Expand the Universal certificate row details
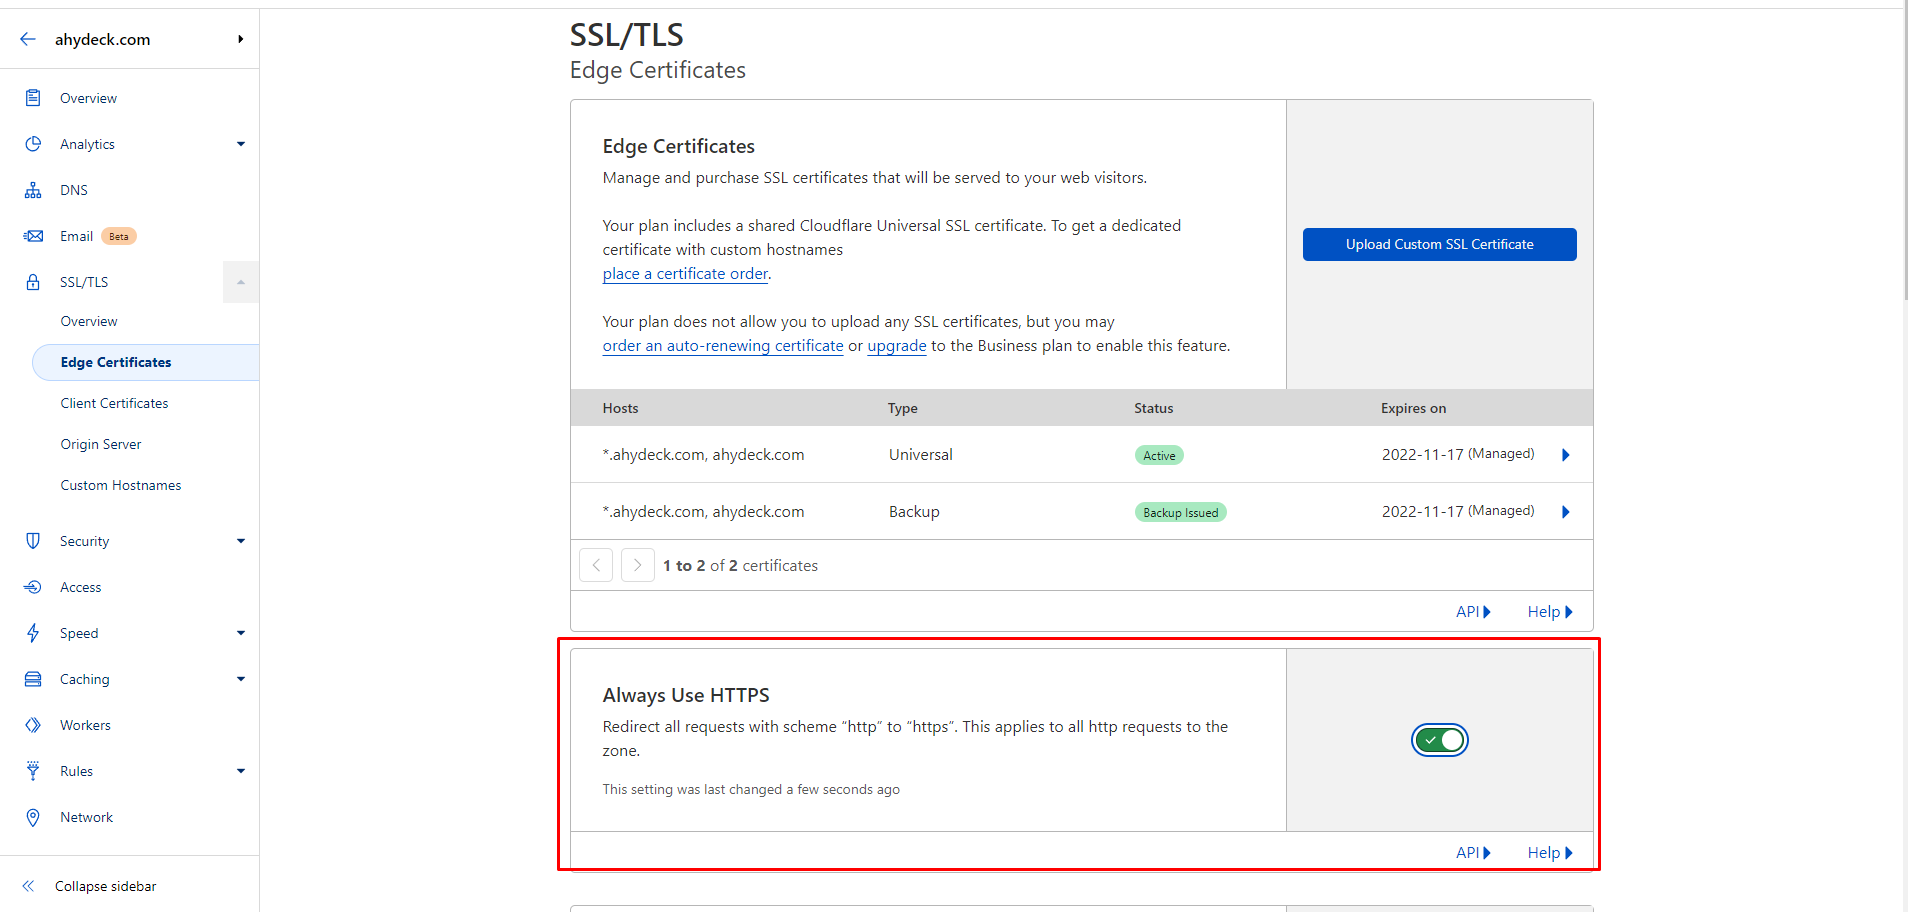This screenshot has height=912, width=1908. point(1565,455)
